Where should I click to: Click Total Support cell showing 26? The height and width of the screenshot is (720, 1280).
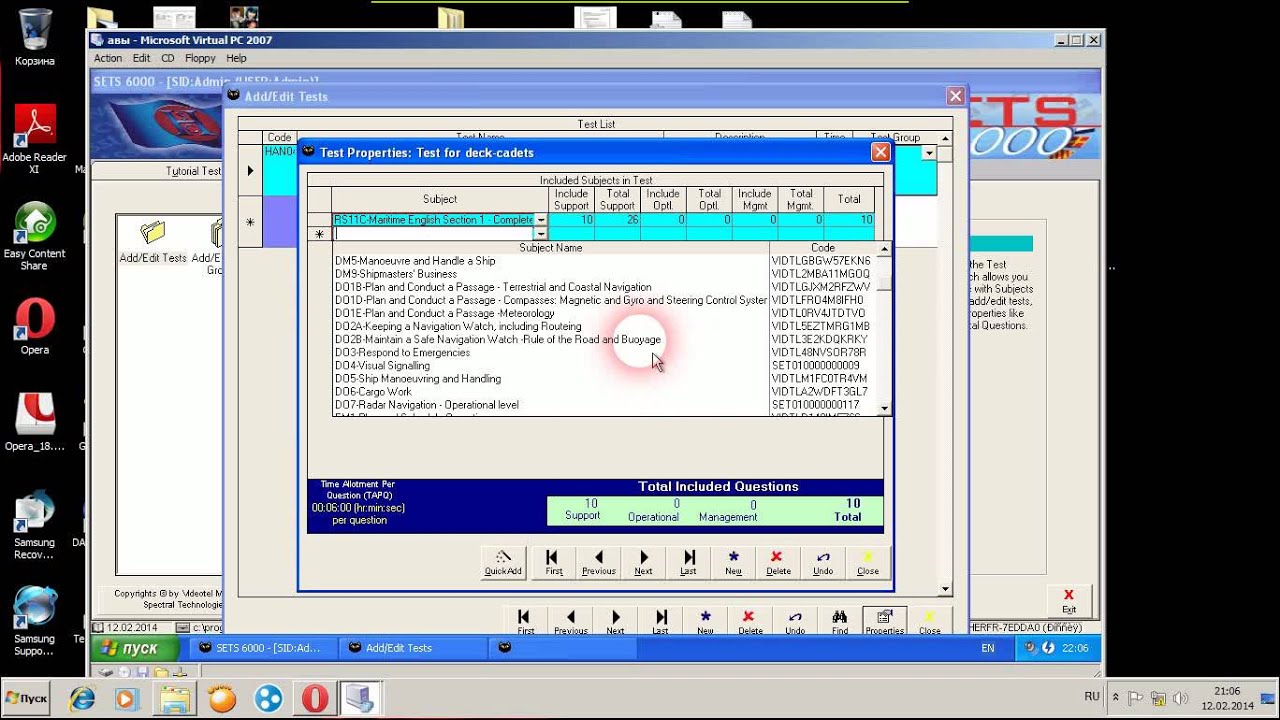tap(618, 220)
